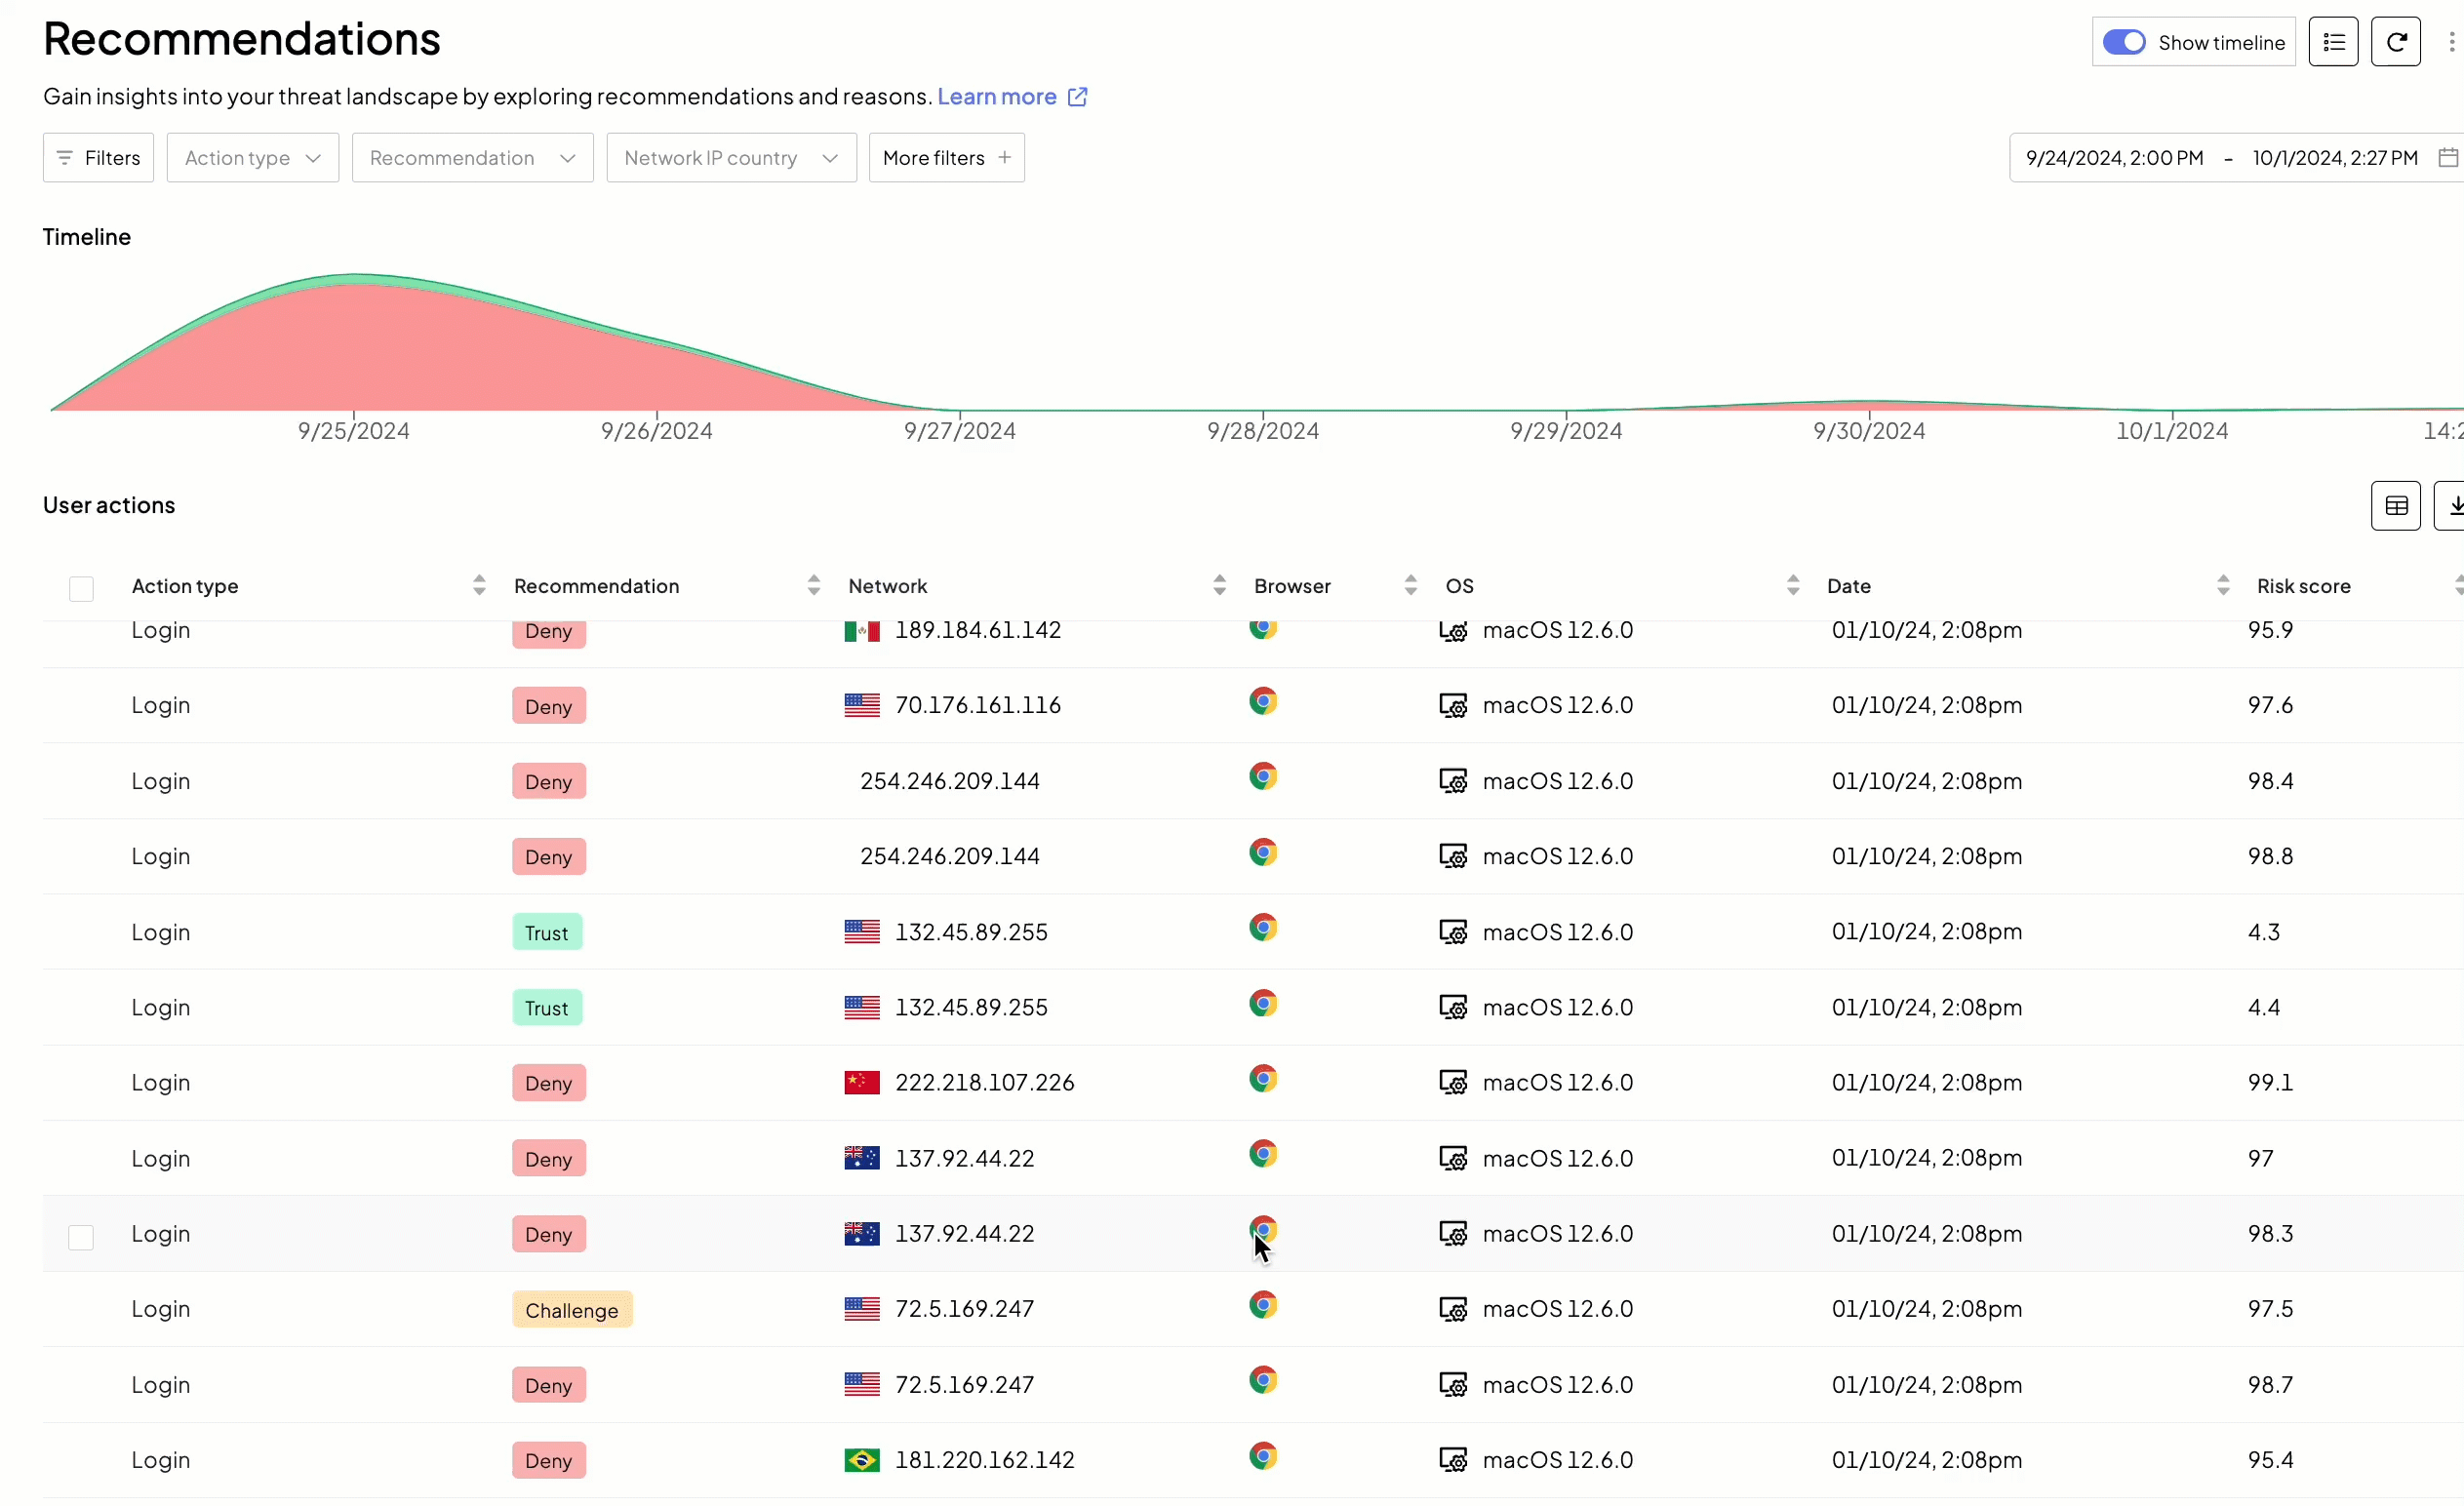Click the table columns layout icon
This screenshot has width=2464, height=1506.
(x=2395, y=506)
